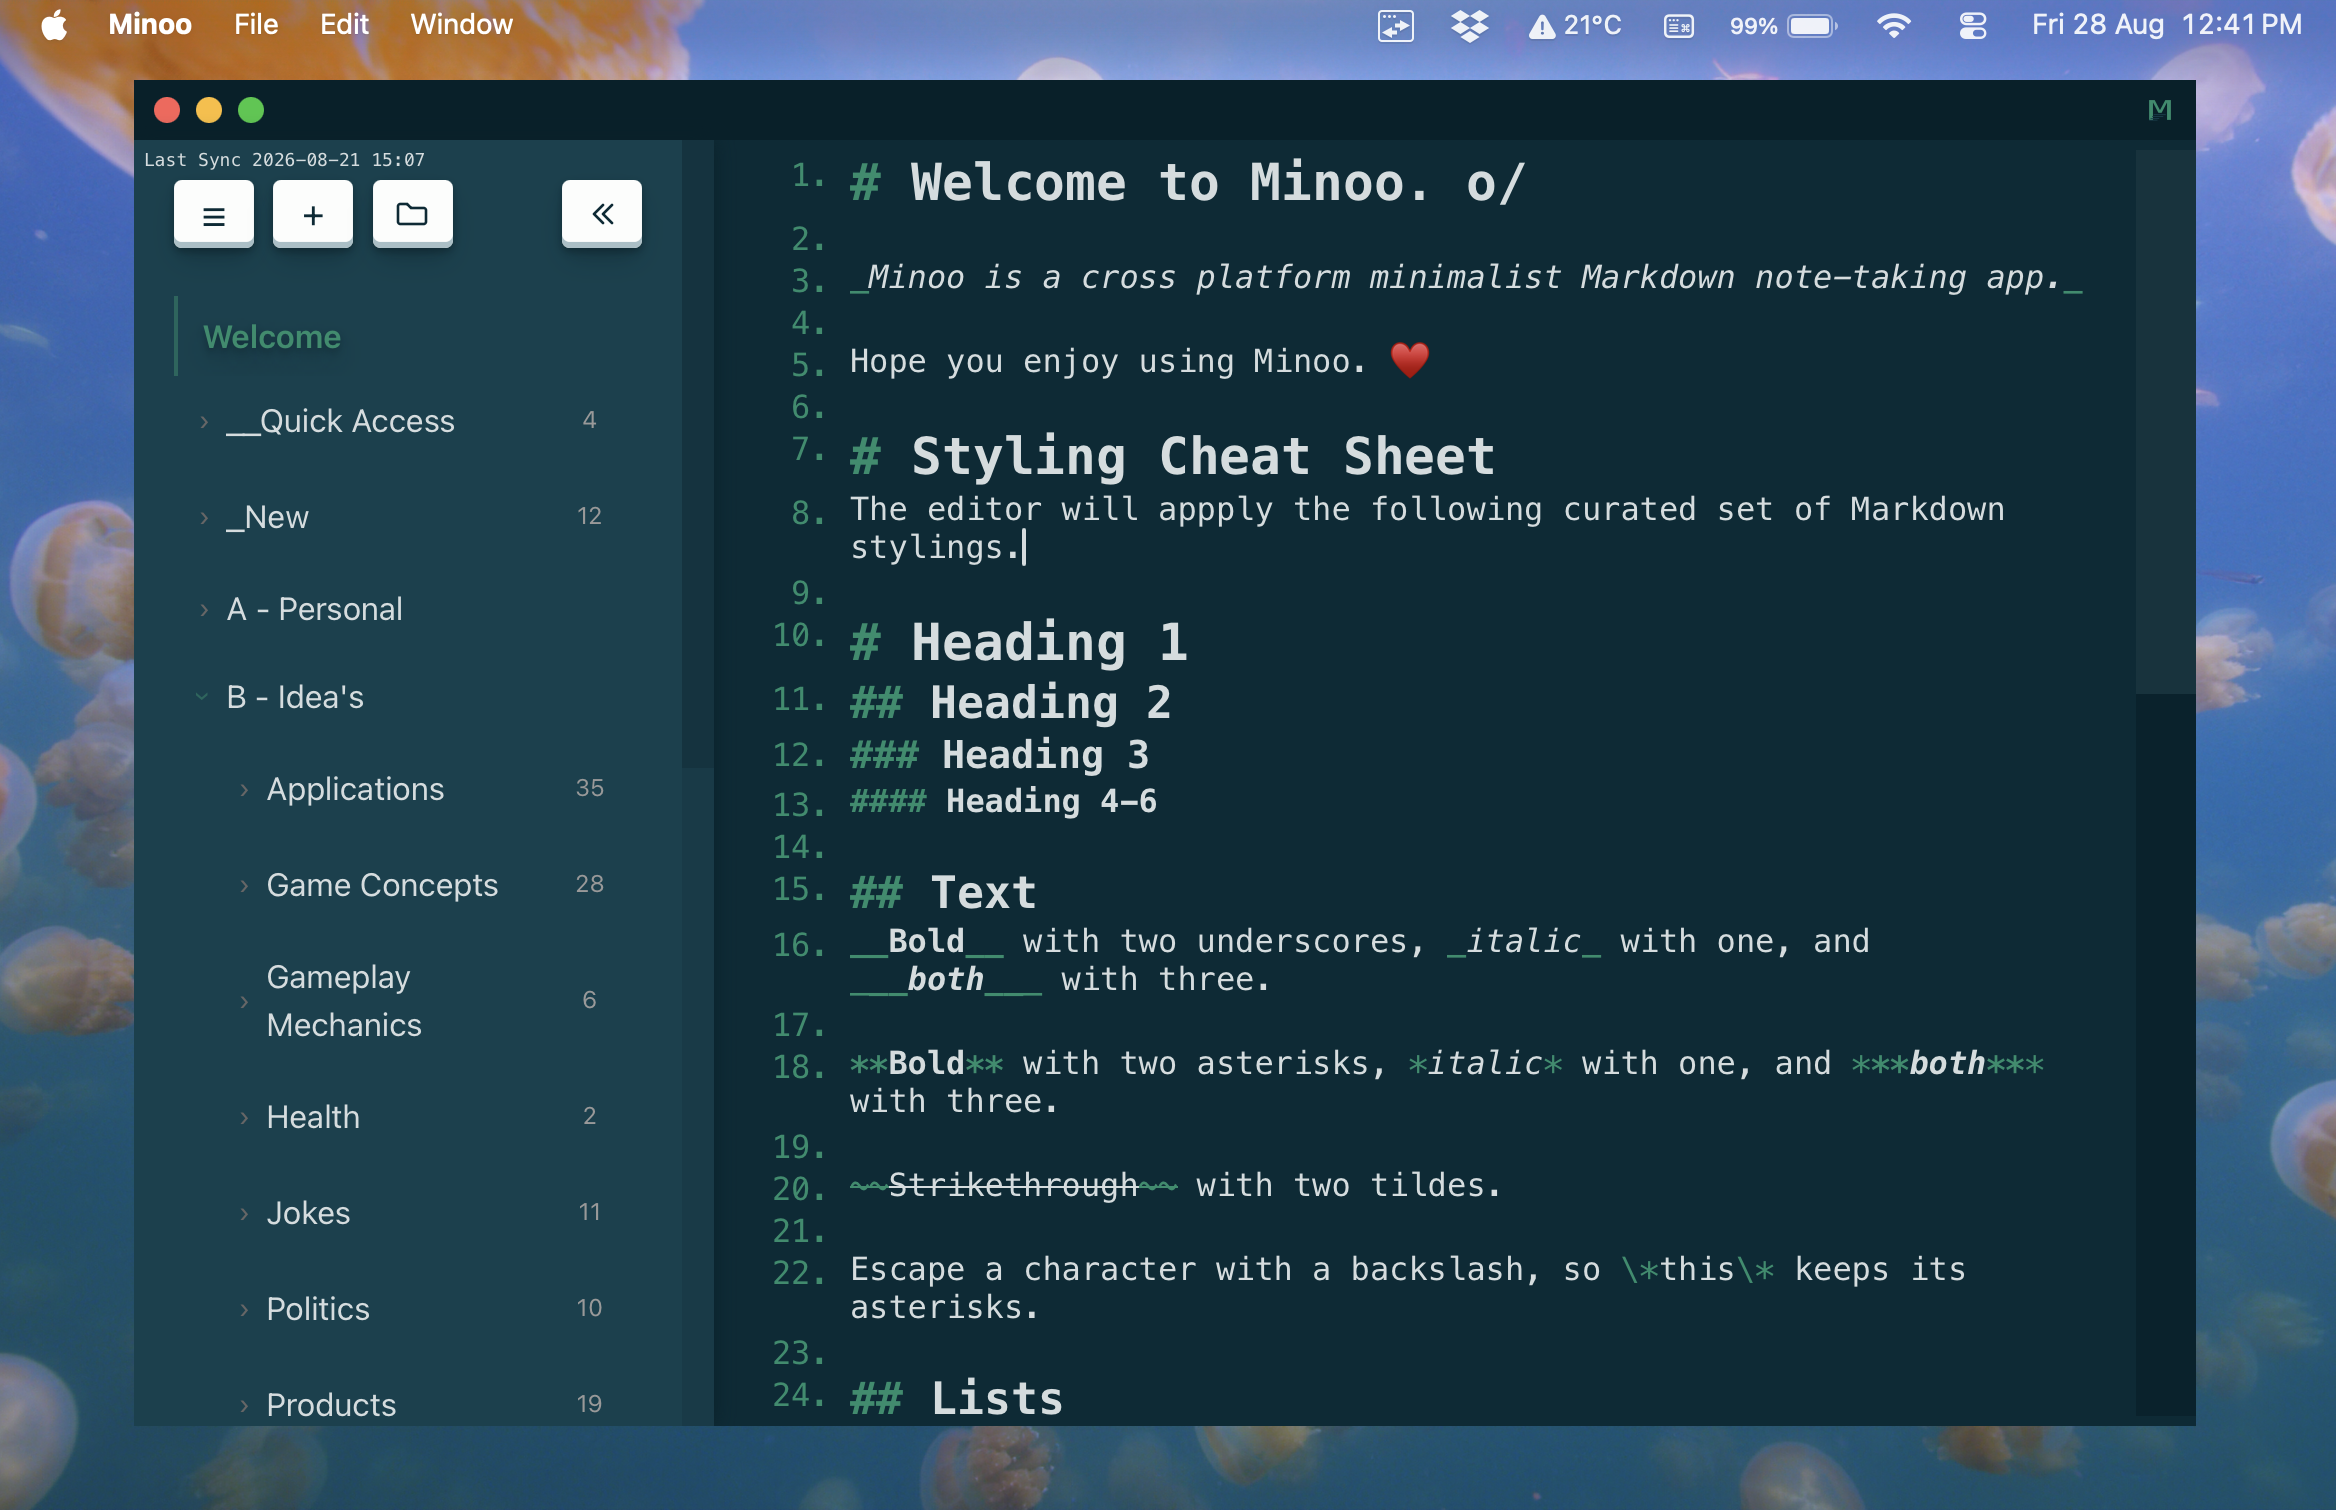Screen dimensions: 2336x1510
Task: Click the Minoo M logo in title bar
Action: click(2160, 110)
